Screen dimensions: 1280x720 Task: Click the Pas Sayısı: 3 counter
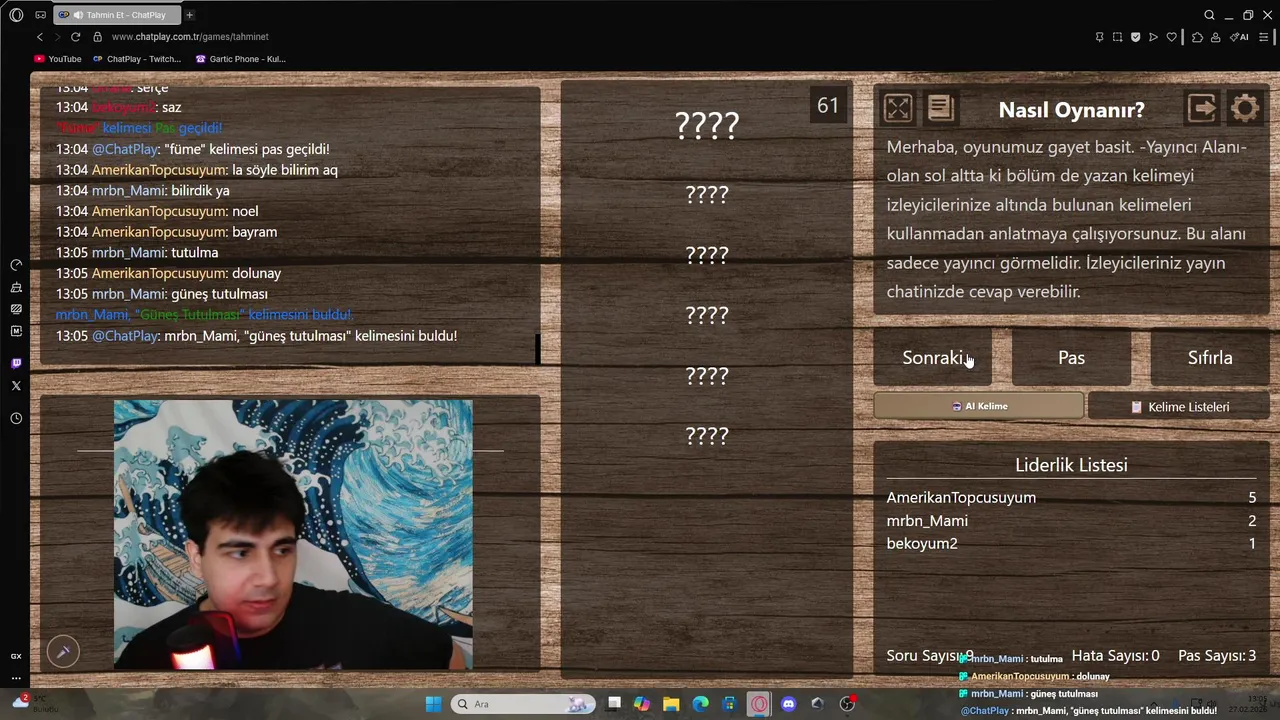pyautogui.click(x=1217, y=656)
